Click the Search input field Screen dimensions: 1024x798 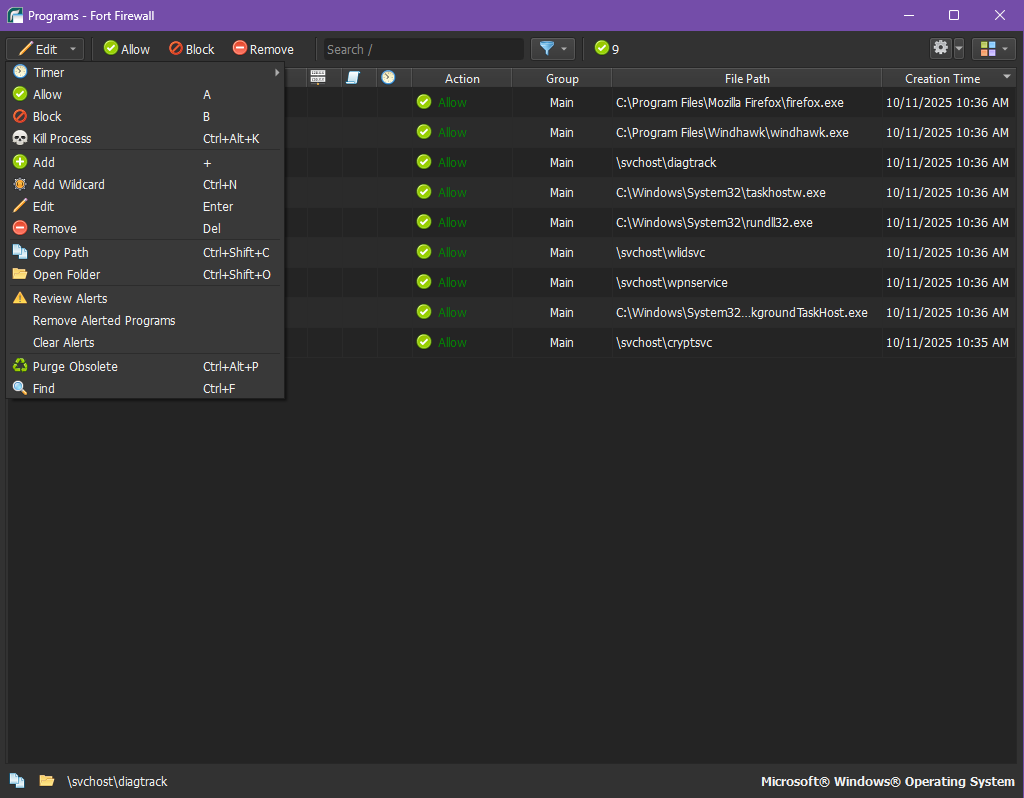(x=423, y=49)
